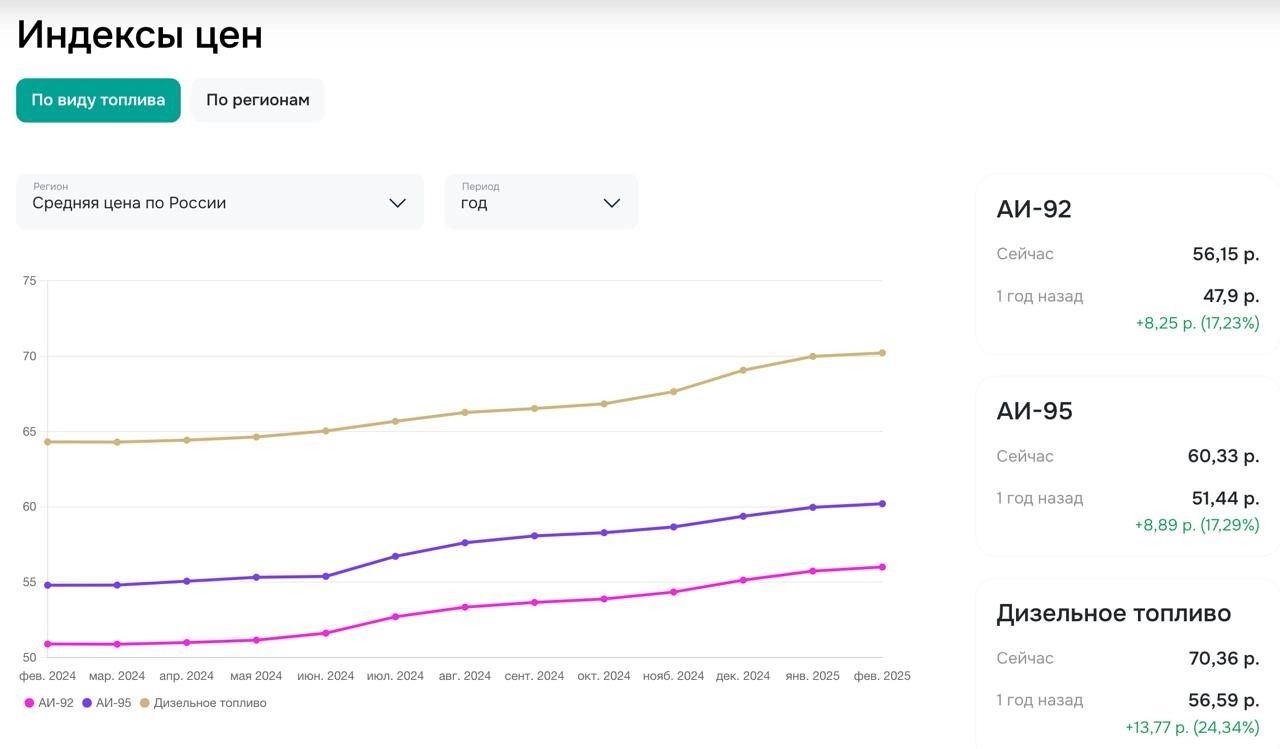The width and height of the screenshot is (1280, 749).
Task: Click the pink АИ-92 legend dot
Action: (29, 703)
